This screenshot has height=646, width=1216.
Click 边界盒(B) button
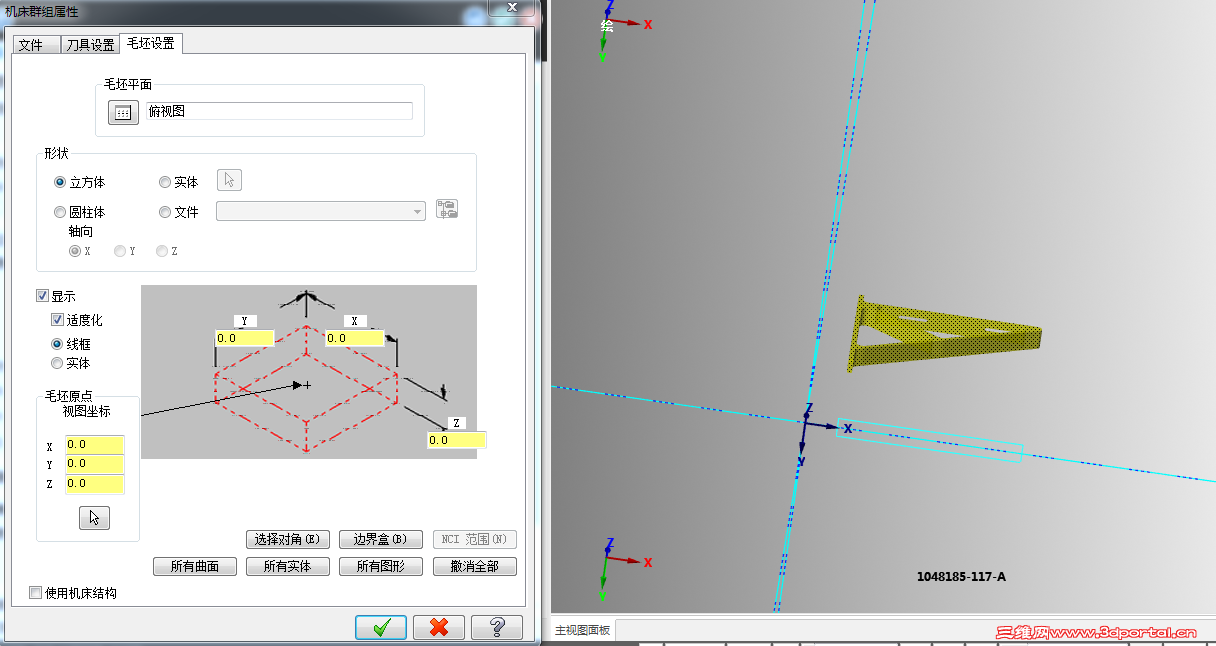381,540
